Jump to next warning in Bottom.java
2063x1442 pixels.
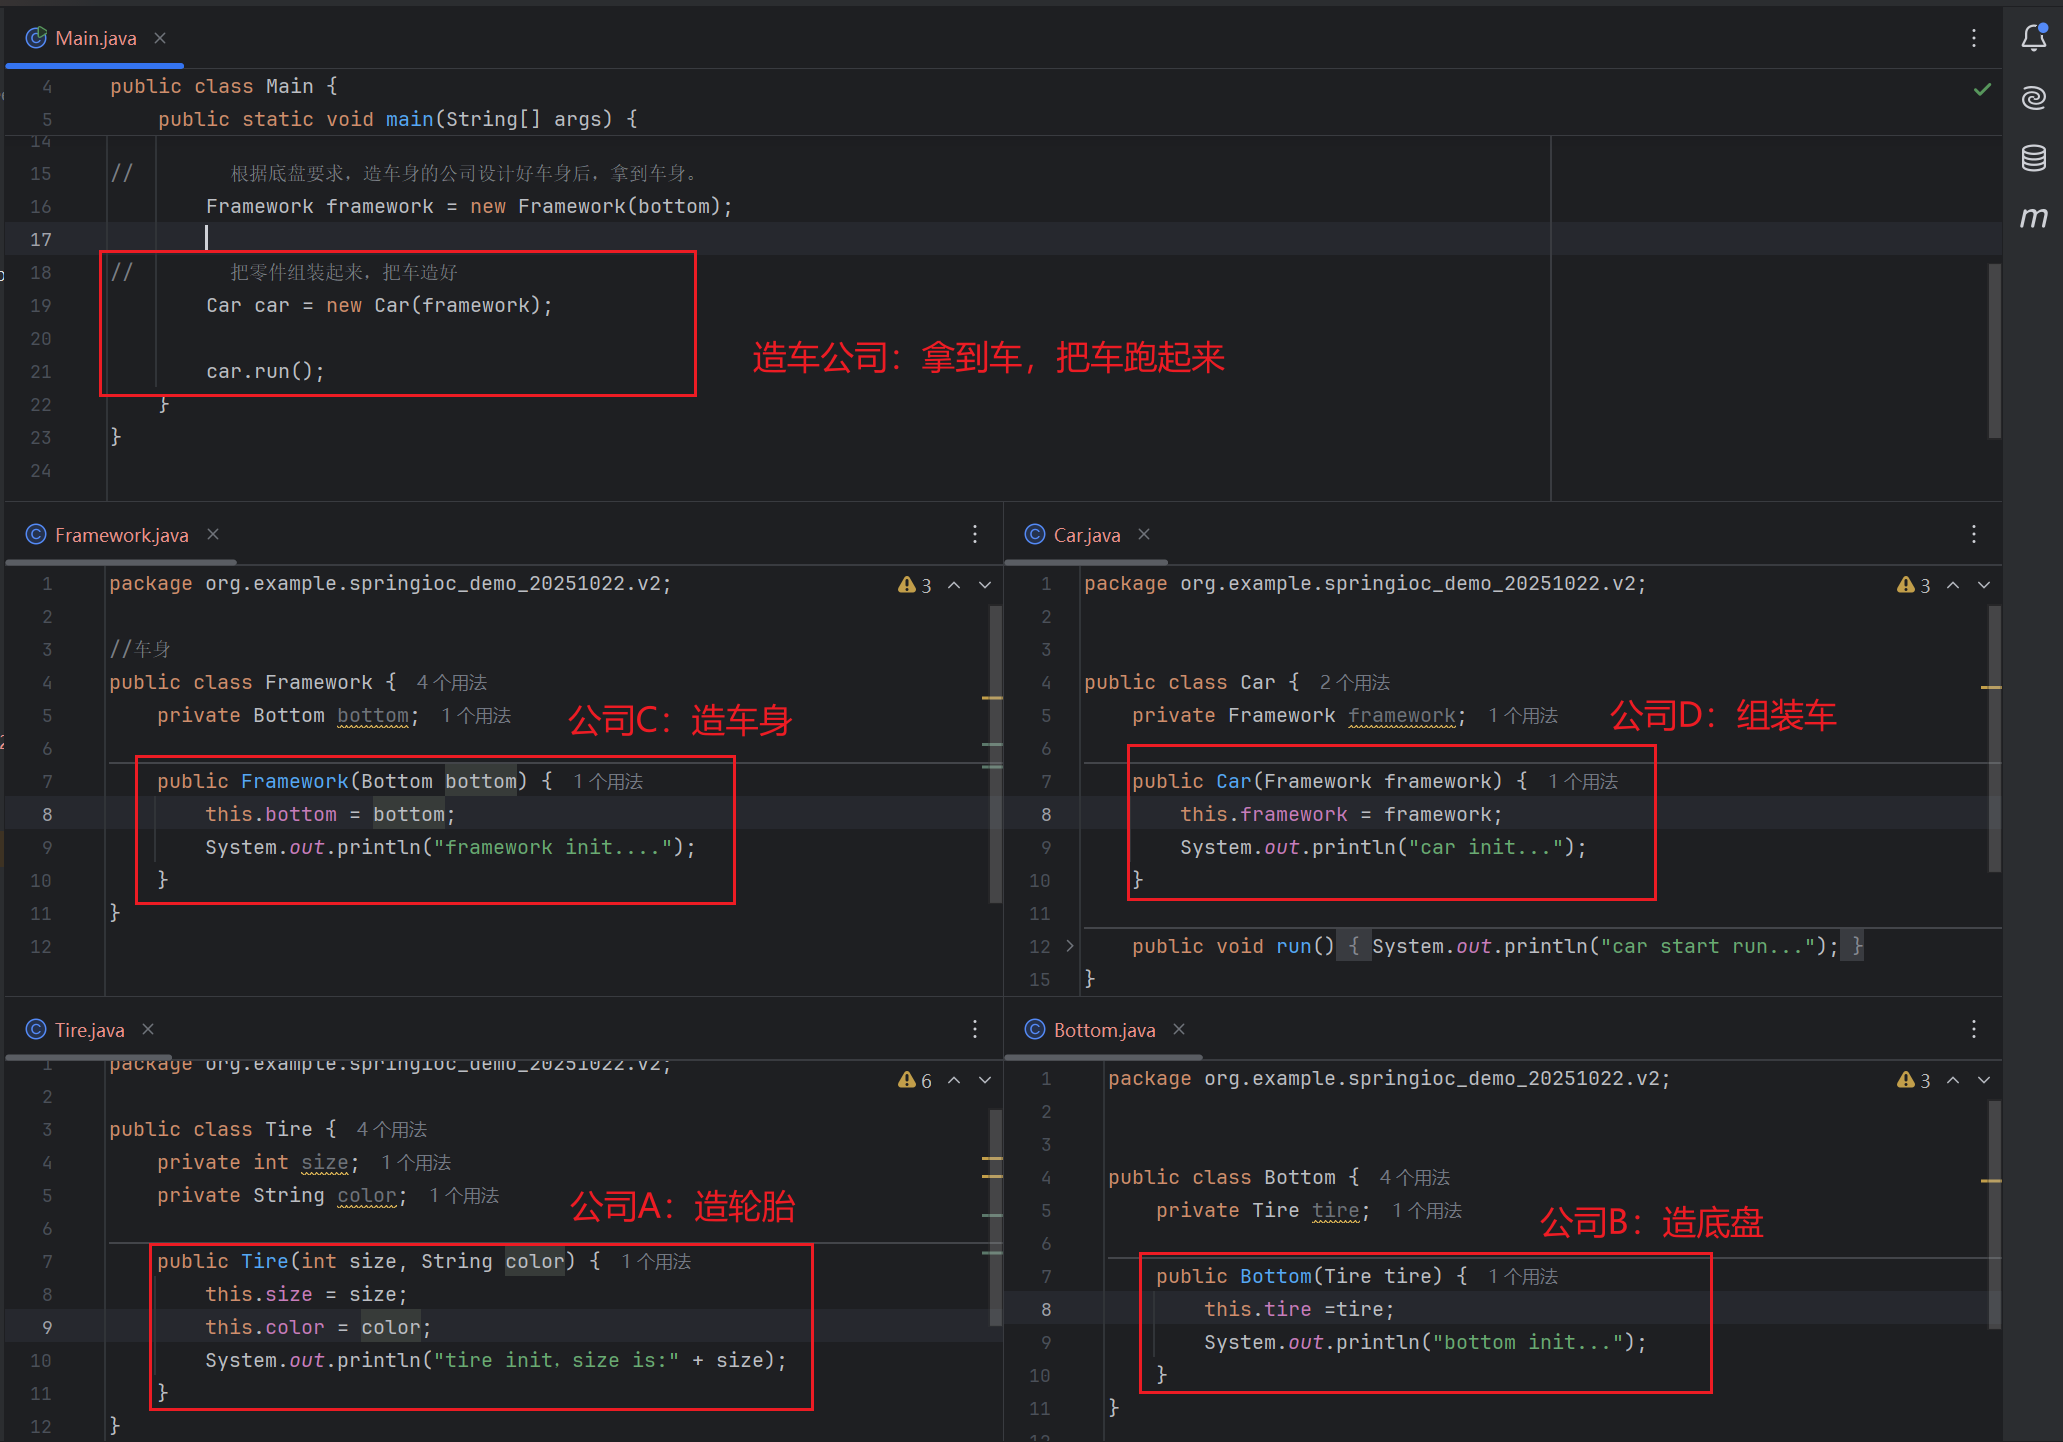pos(1984,1080)
